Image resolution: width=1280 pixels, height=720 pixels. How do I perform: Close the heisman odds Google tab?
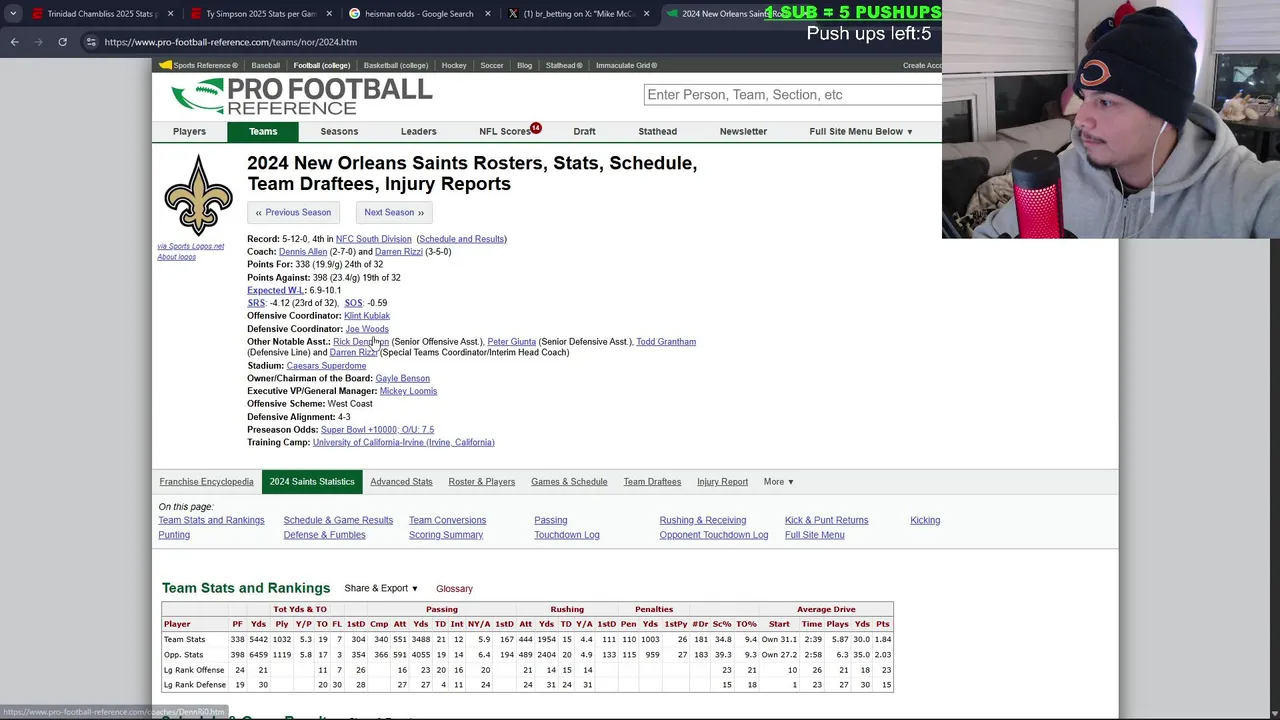pos(488,14)
